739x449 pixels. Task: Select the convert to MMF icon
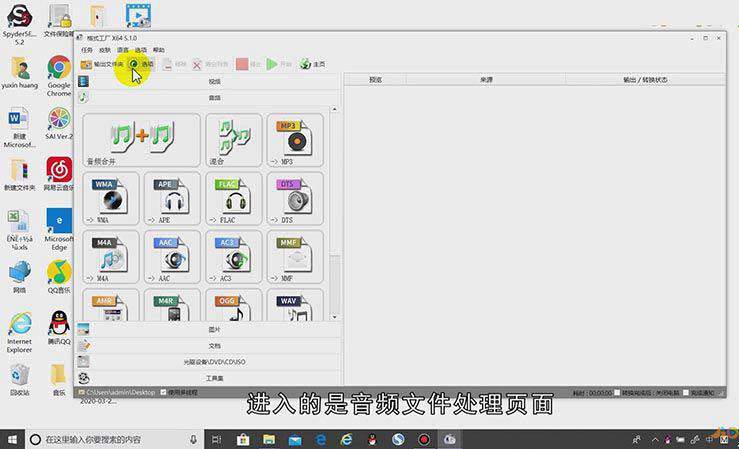click(x=295, y=257)
